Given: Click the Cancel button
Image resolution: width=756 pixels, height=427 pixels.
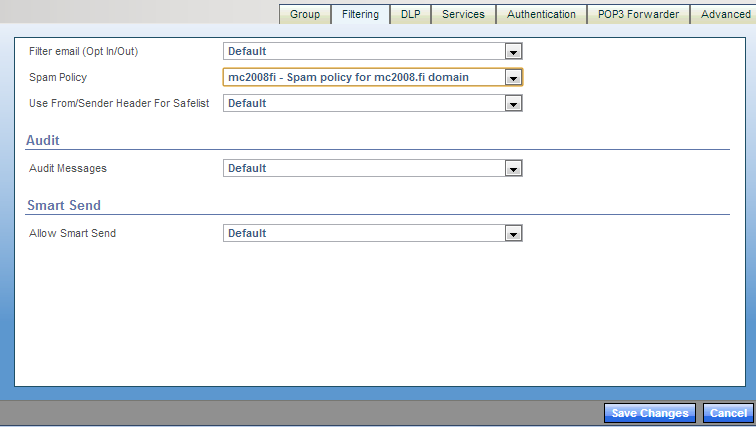Looking at the screenshot, I should pos(728,413).
